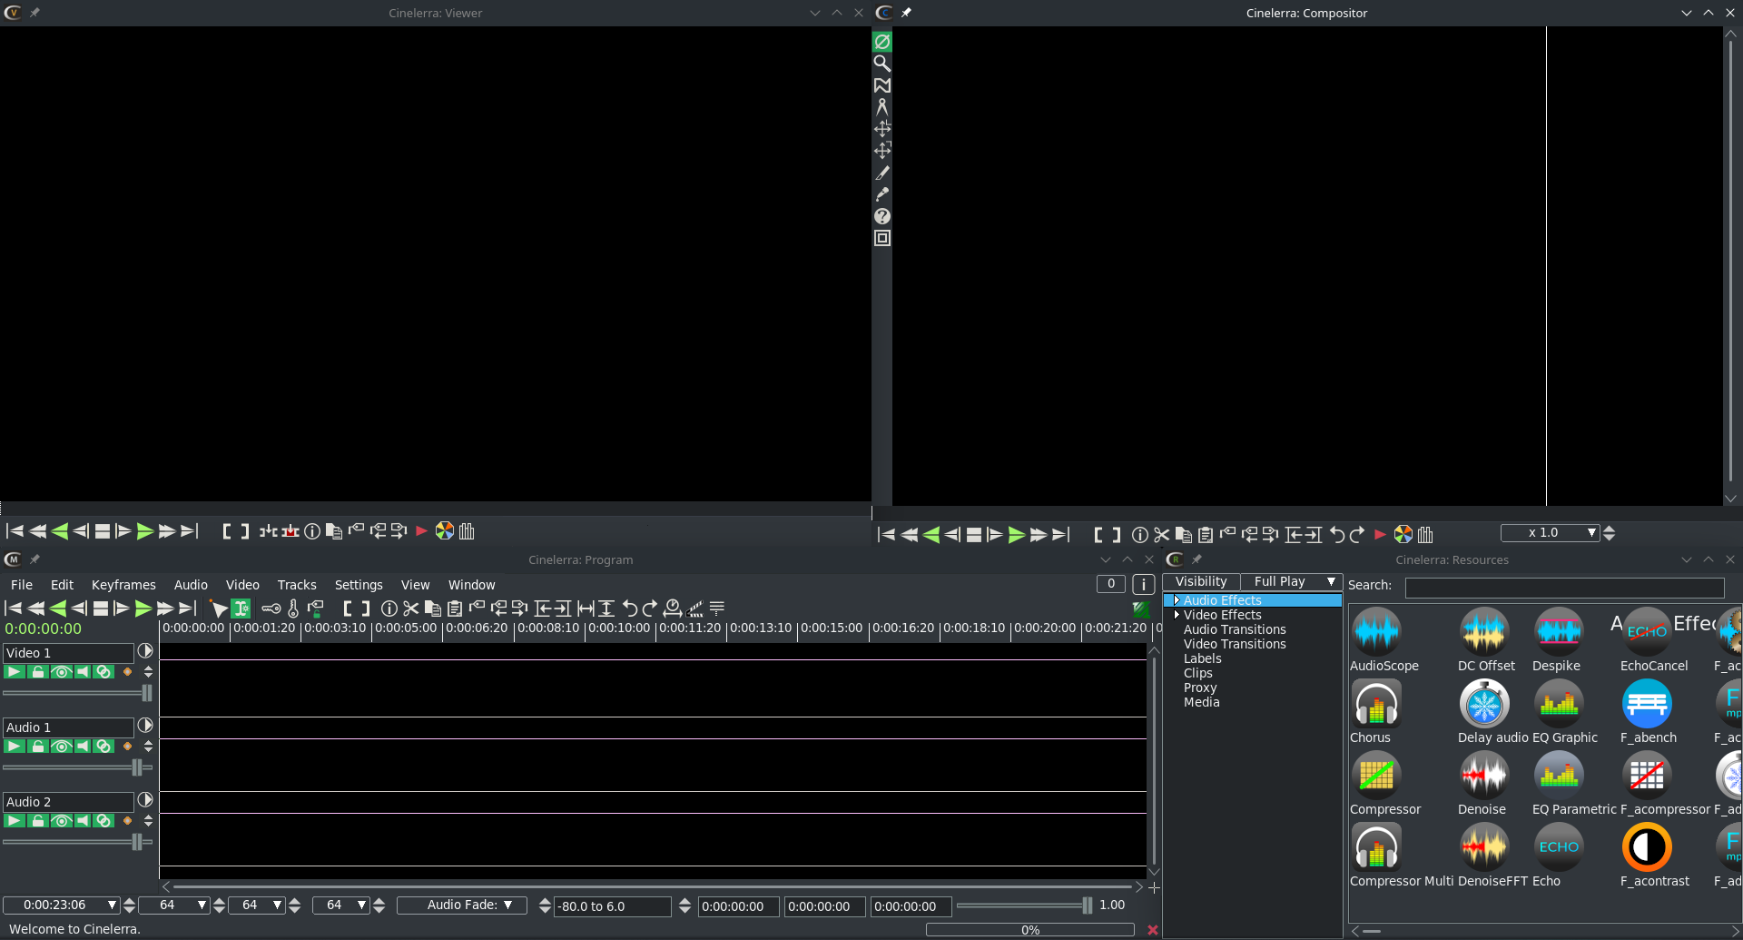Viewport: 1743px width, 940px height.
Task: Click the Visibility button in Resources
Action: click(x=1200, y=582)
